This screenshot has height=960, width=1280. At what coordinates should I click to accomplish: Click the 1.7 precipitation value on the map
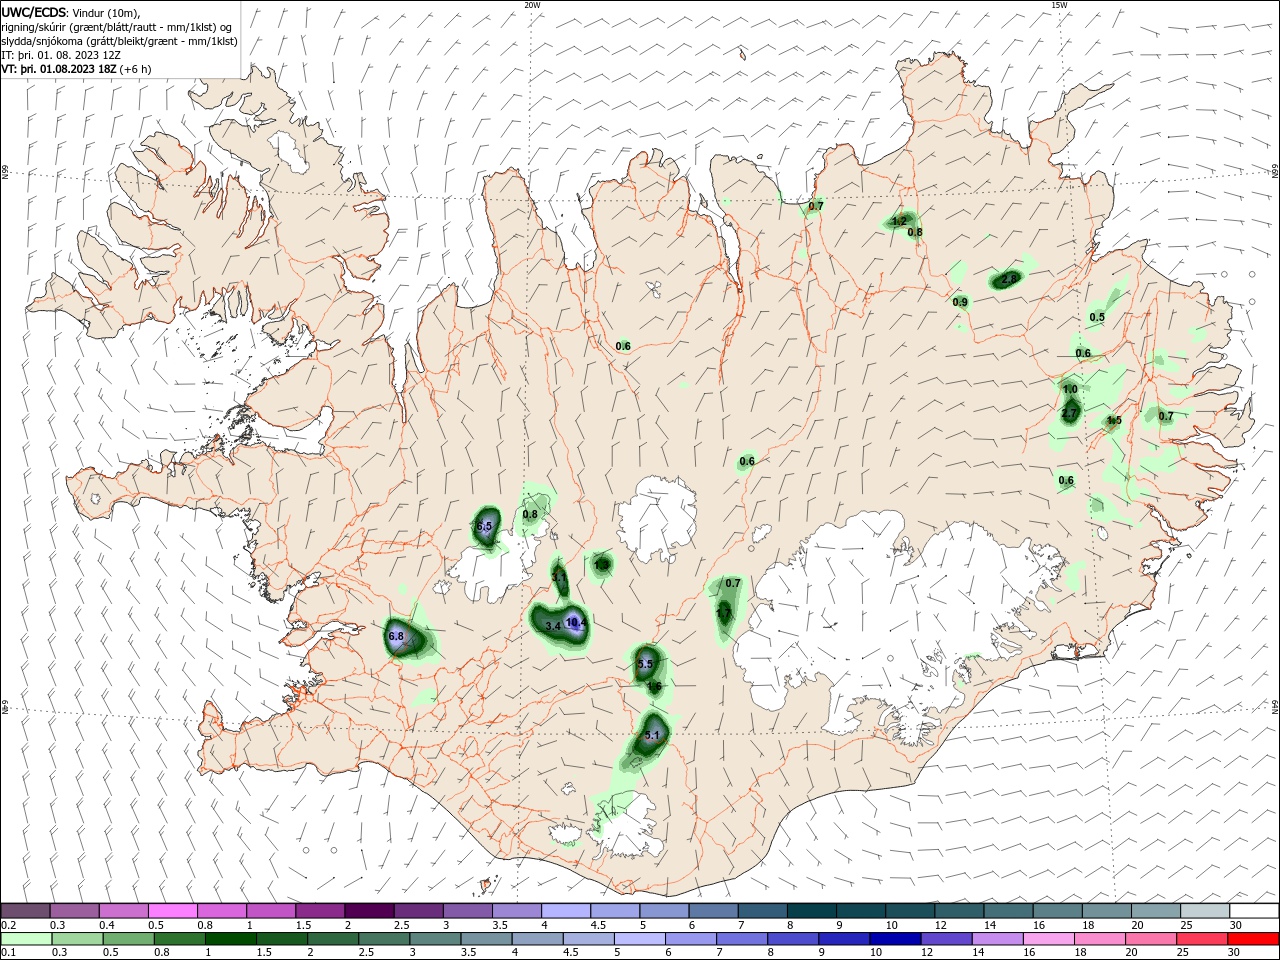[x=724, y=612]
